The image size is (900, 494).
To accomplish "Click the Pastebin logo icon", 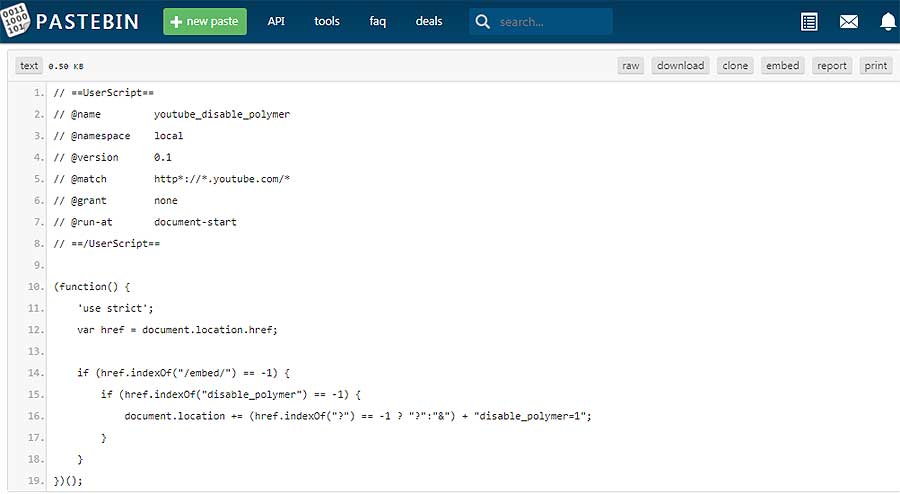I will tap(15, 20).
